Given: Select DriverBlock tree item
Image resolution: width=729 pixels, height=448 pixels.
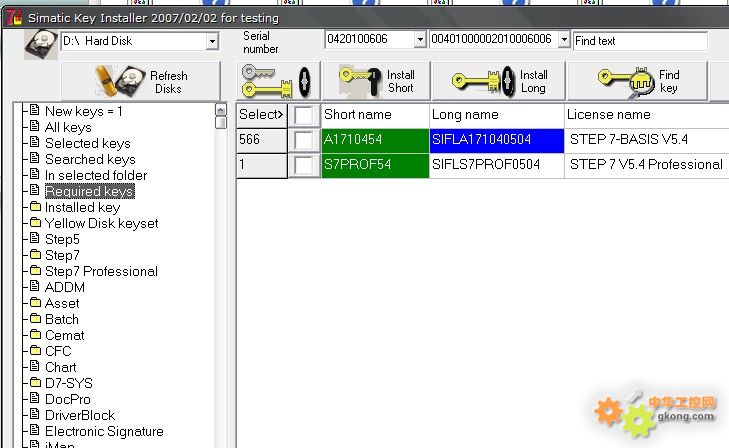Looking at the screenshot, I should (x=80, y=415).
